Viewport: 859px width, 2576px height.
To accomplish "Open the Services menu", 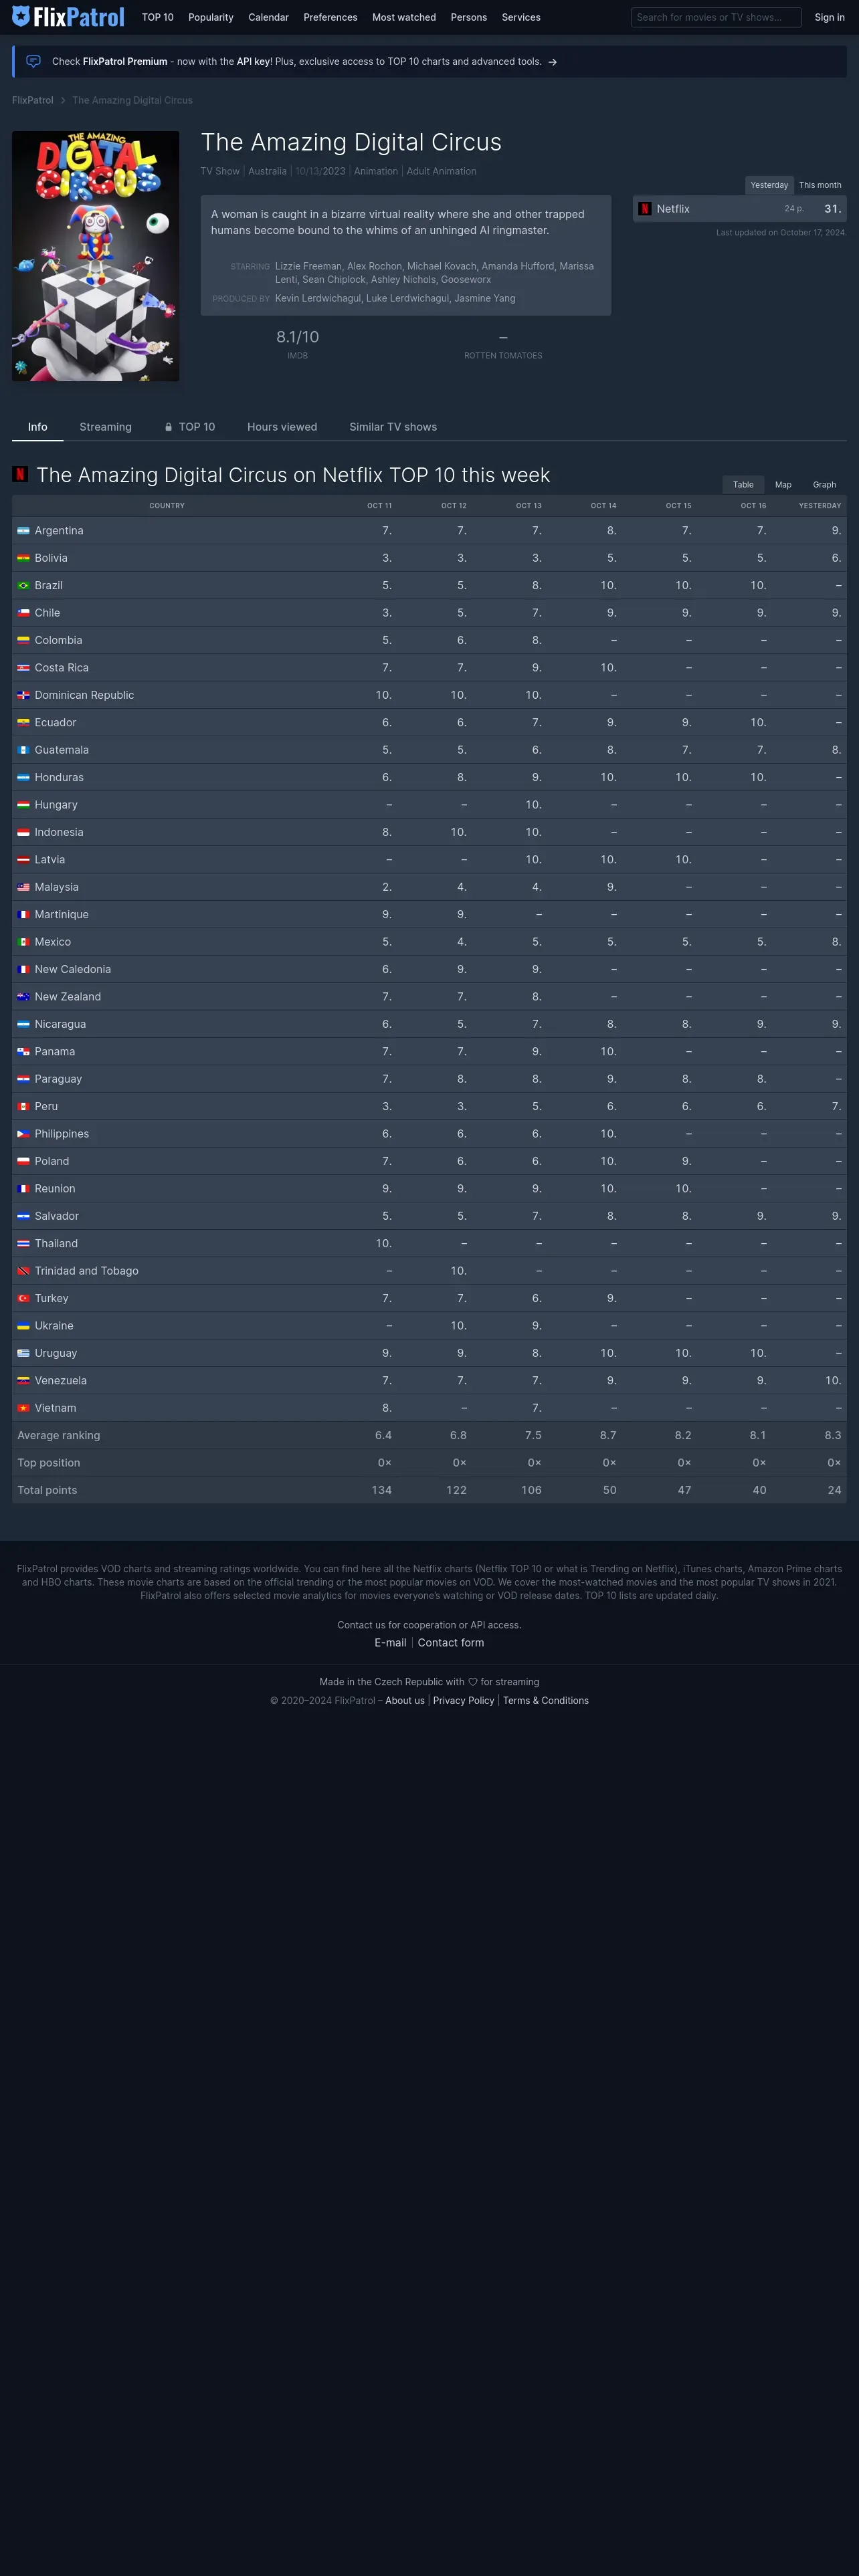I will pos(521,17).
